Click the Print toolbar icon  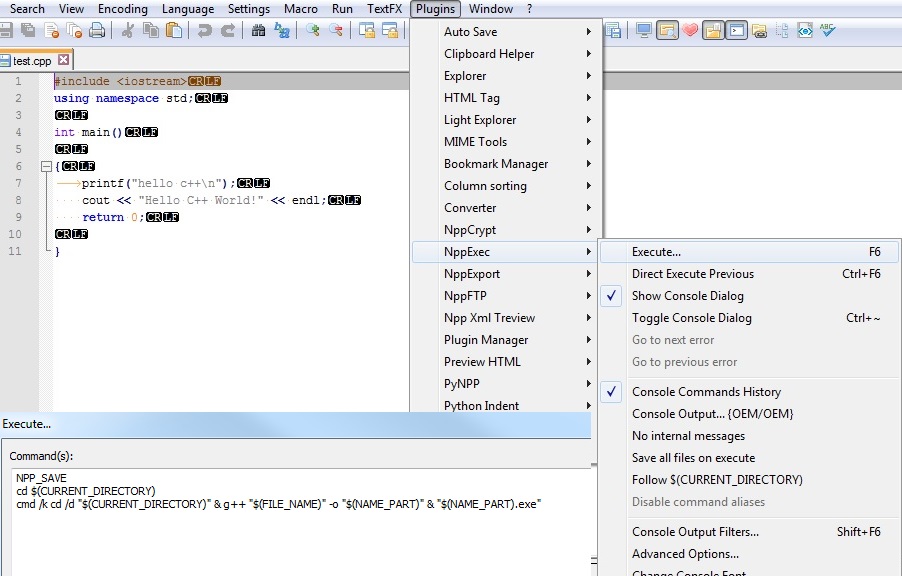pos(97,30)
